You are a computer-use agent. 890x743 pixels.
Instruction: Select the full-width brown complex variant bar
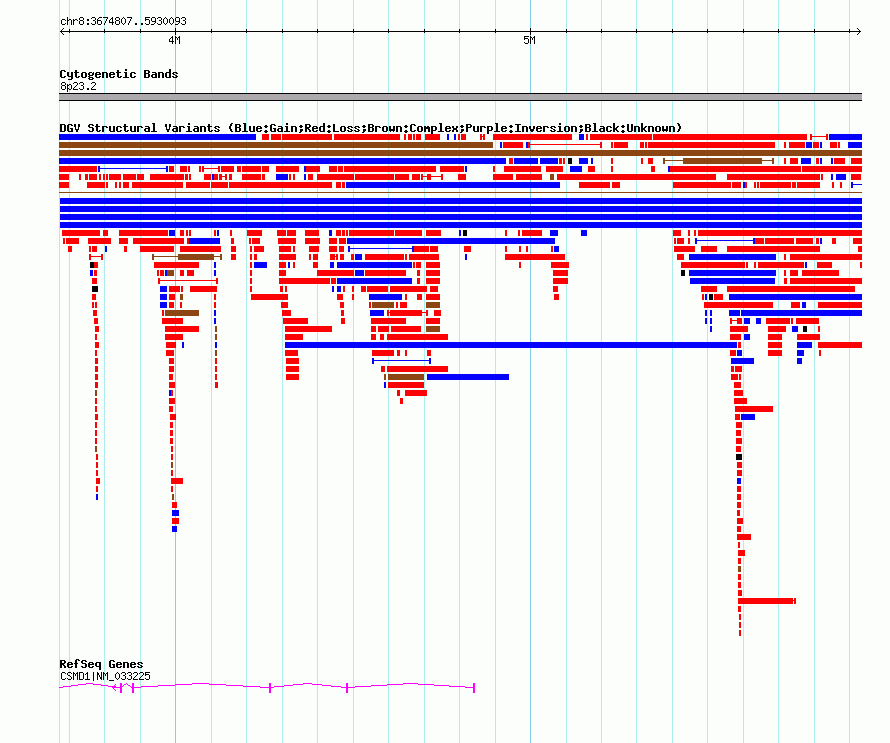[x=460, y=153]
